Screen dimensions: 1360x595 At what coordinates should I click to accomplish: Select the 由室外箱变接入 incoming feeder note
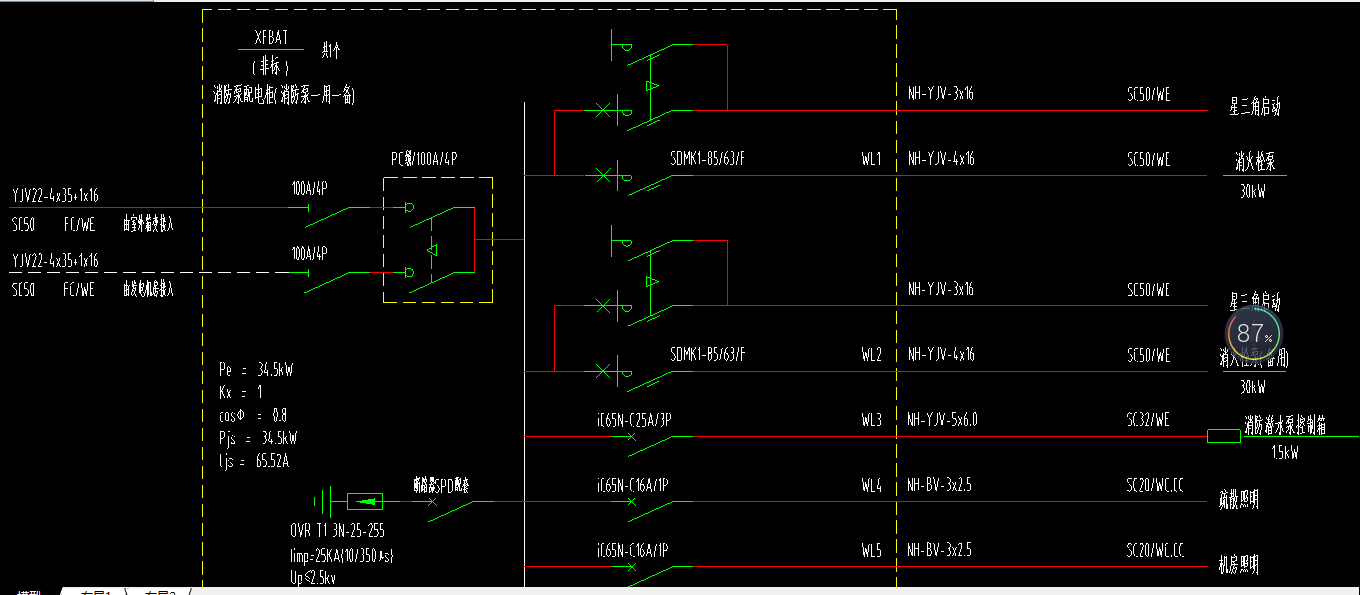click(x=148, y=224)
